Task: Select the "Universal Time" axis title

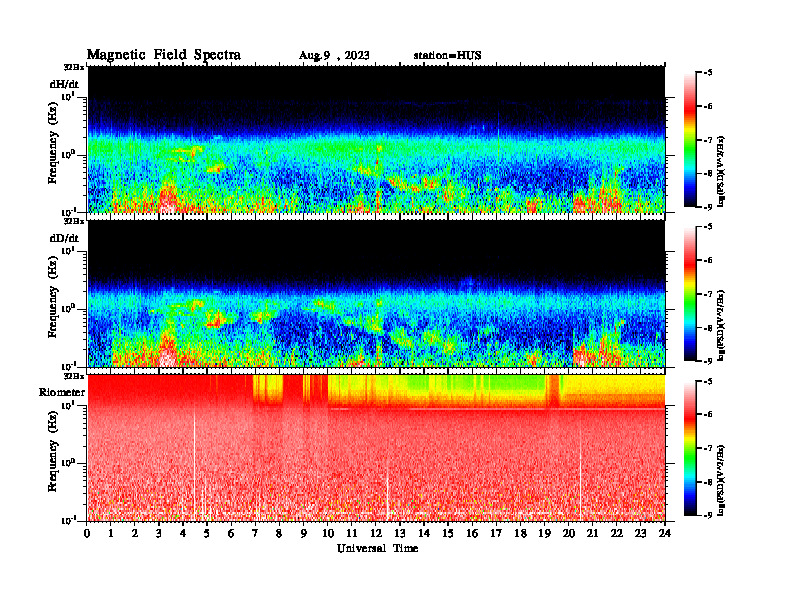Action: (x=377, y=548)
